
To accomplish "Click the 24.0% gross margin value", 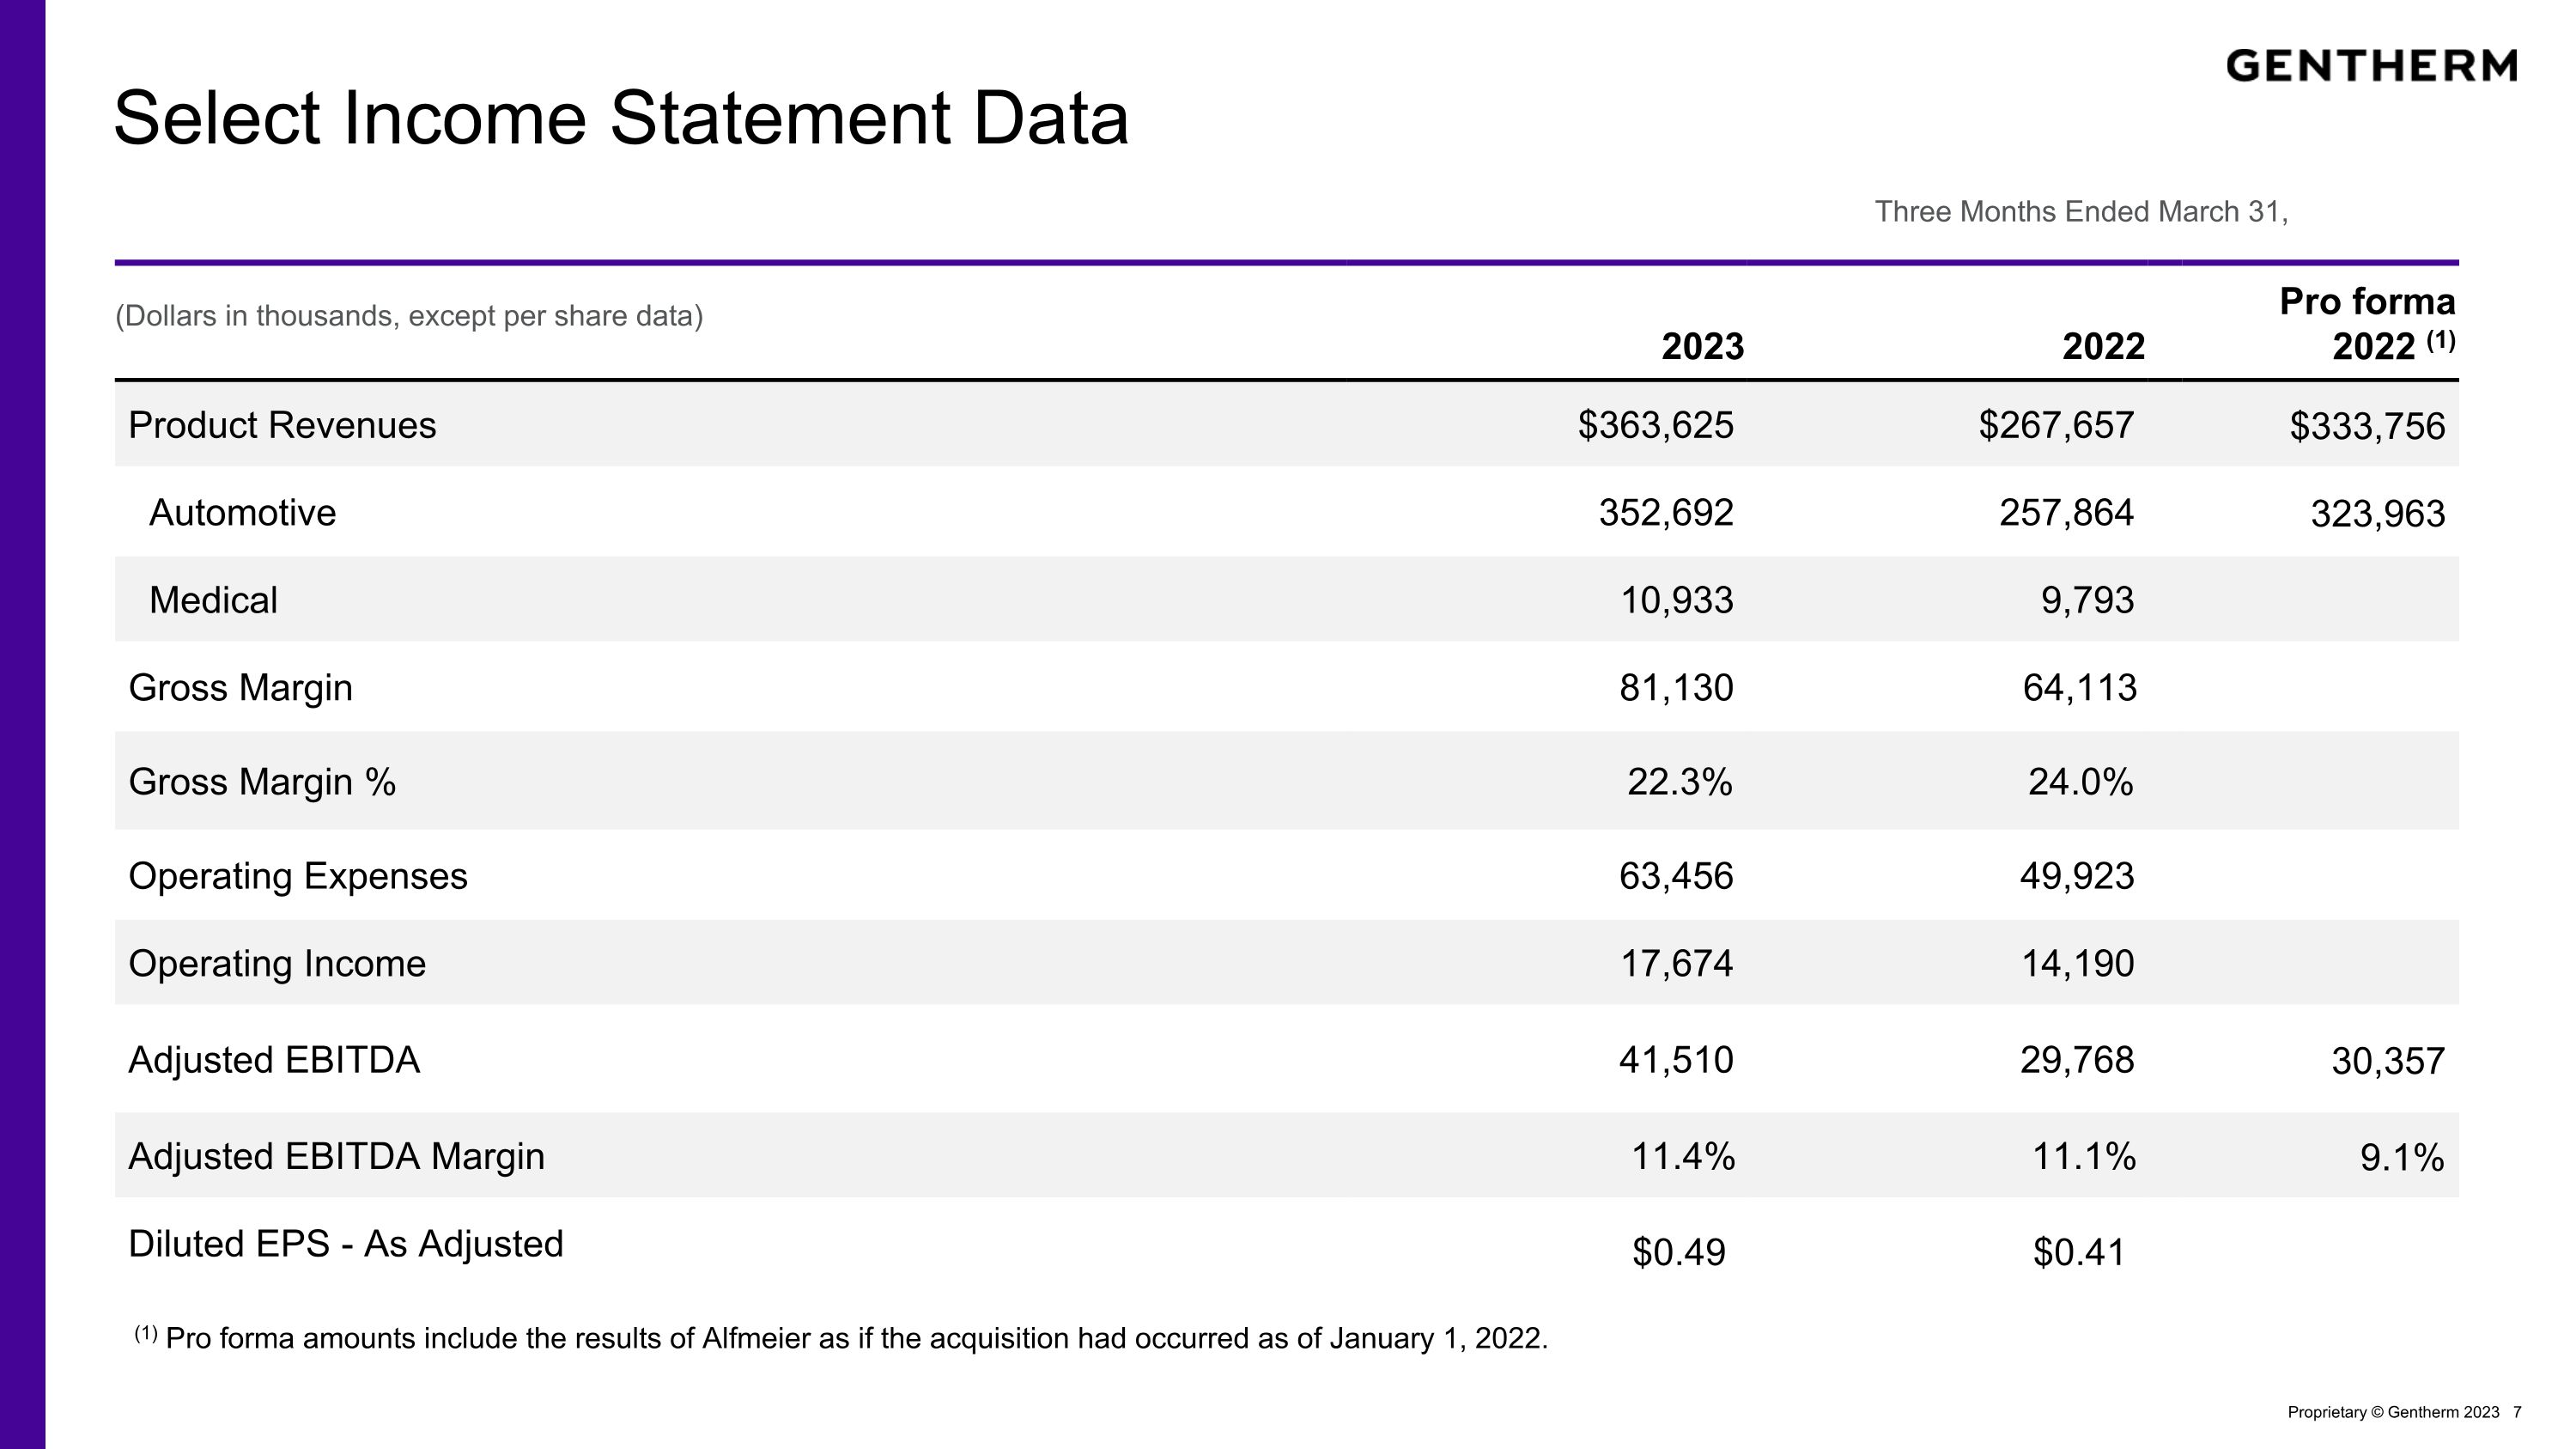I will (2080, 782).
